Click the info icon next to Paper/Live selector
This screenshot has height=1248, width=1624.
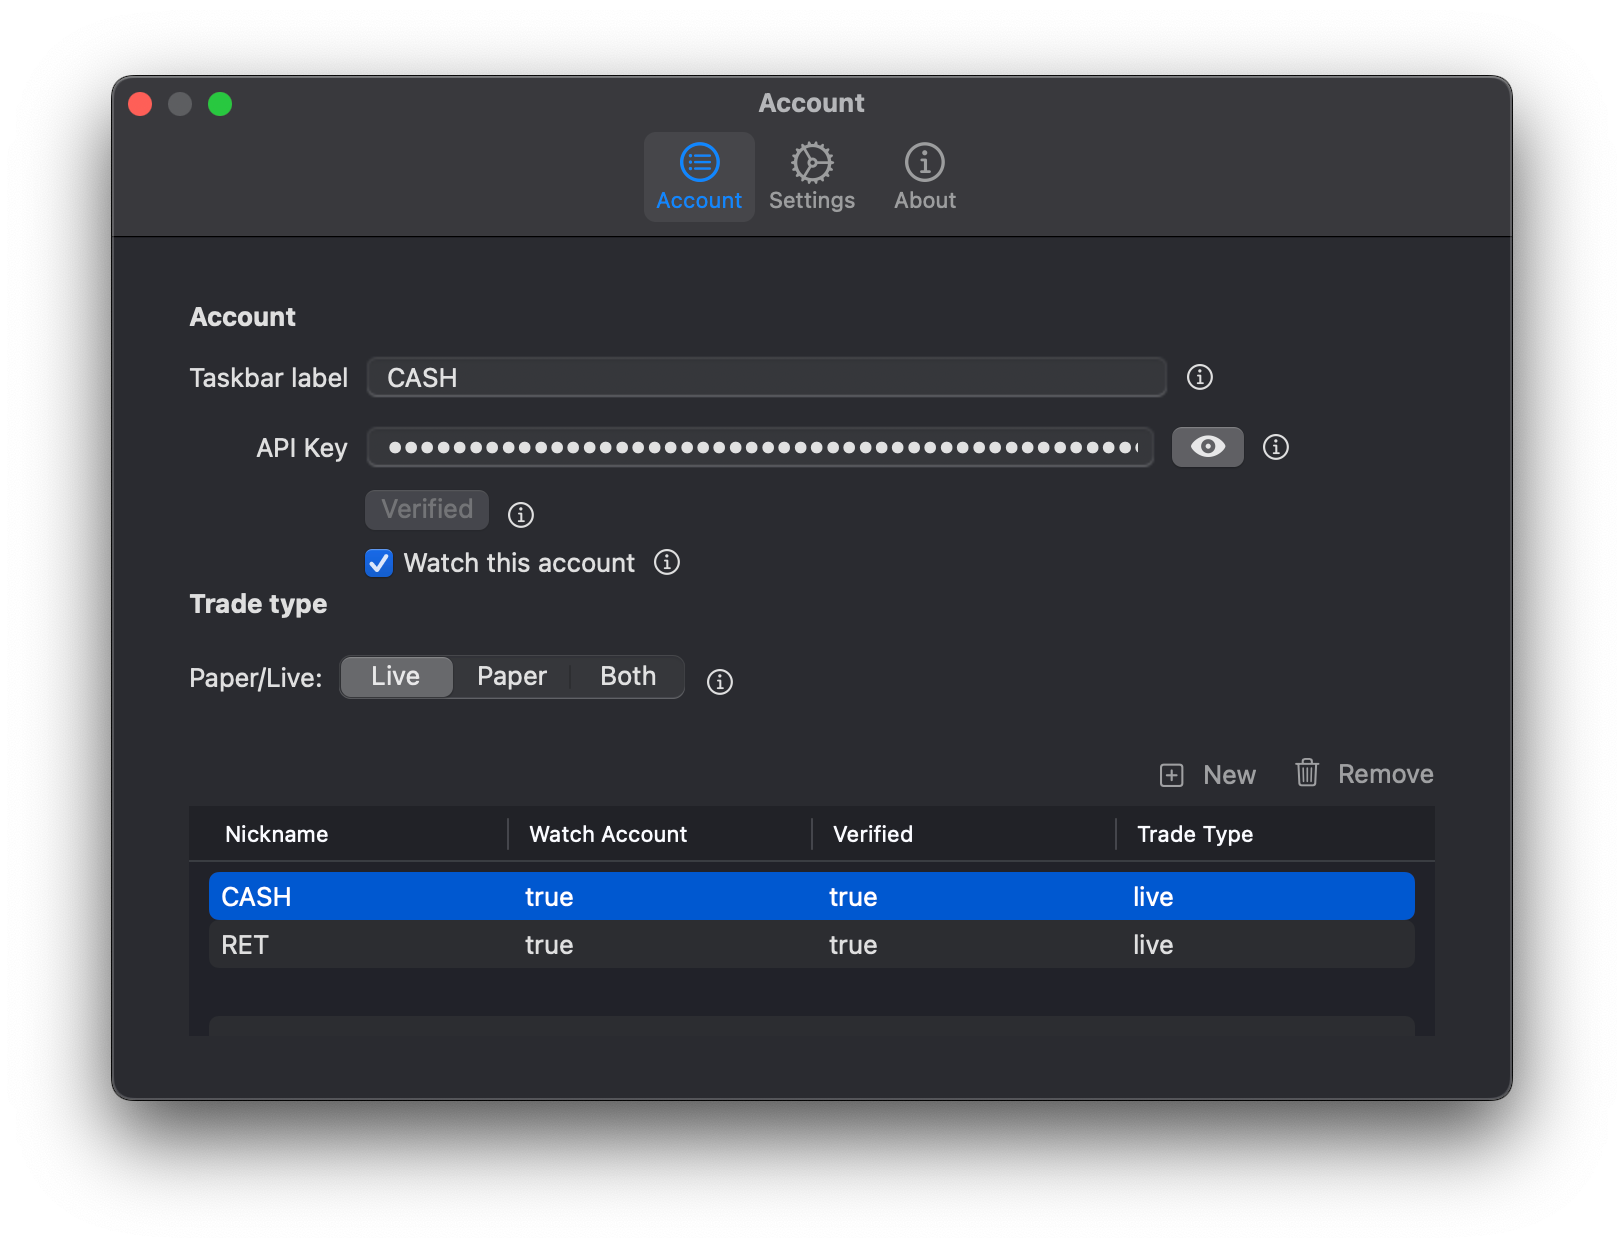click(718, 681)
